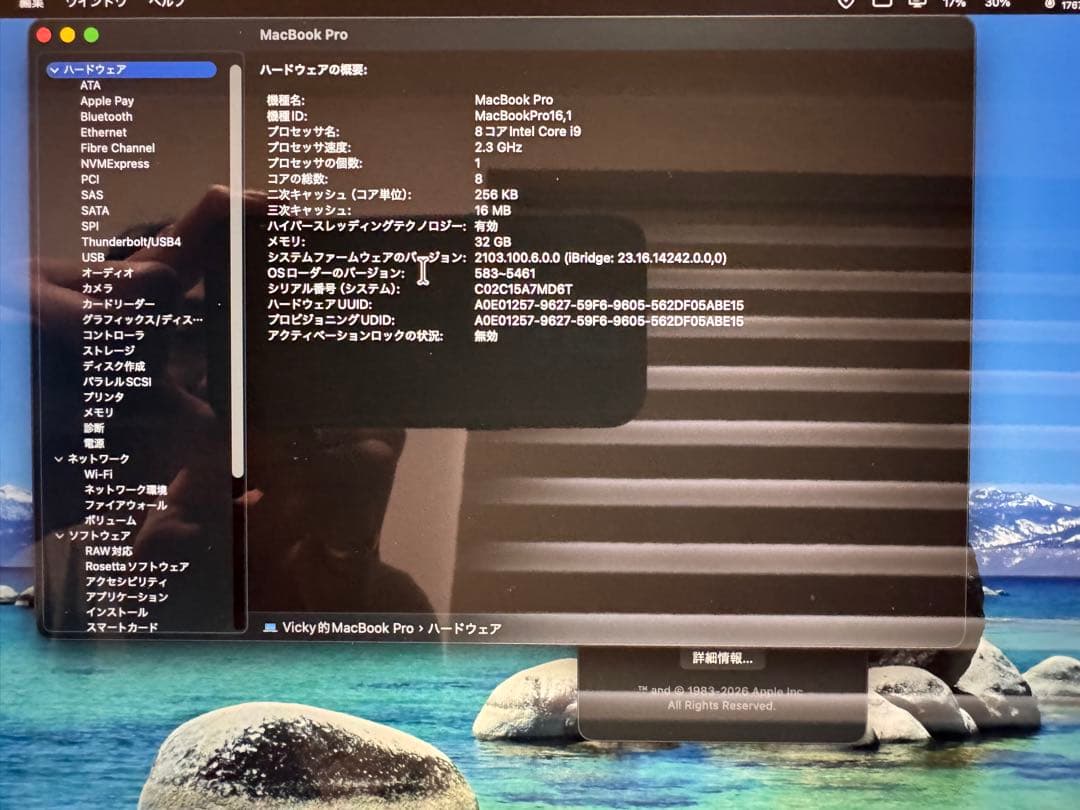1080x810 pixels.
Task: Click Vicky的MacBook Pro in path bar
Action: tap(348, 628)
